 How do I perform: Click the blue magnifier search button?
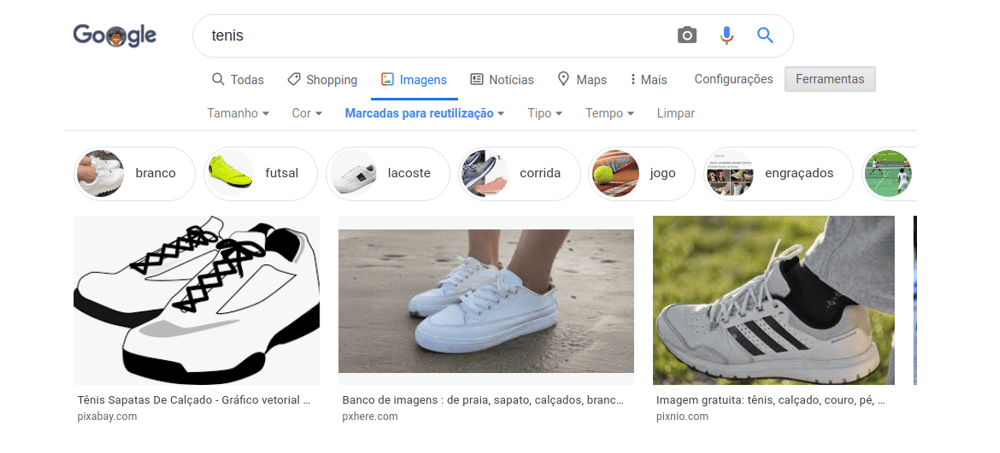(765, 35)
